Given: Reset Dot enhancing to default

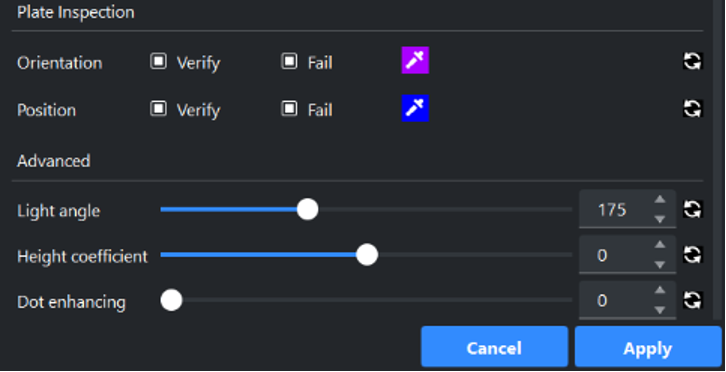Looking at the screenshot, I should tap(693, 300).
